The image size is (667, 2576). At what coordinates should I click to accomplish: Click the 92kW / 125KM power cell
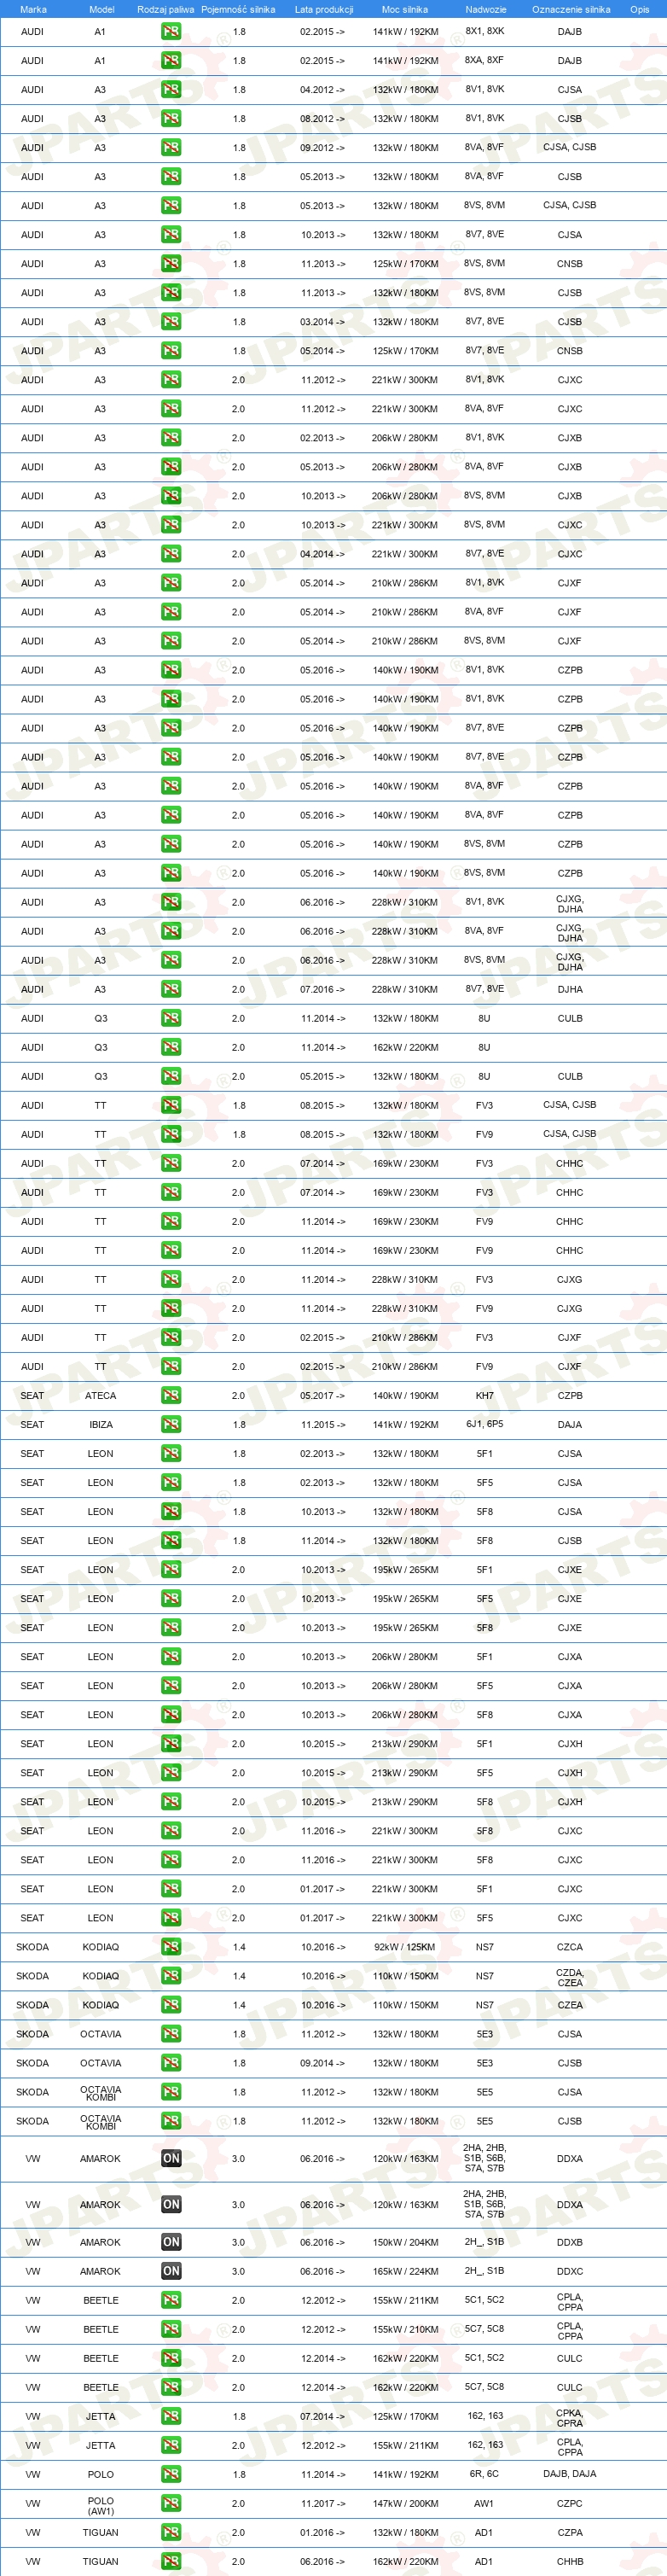coord(405,1946)
